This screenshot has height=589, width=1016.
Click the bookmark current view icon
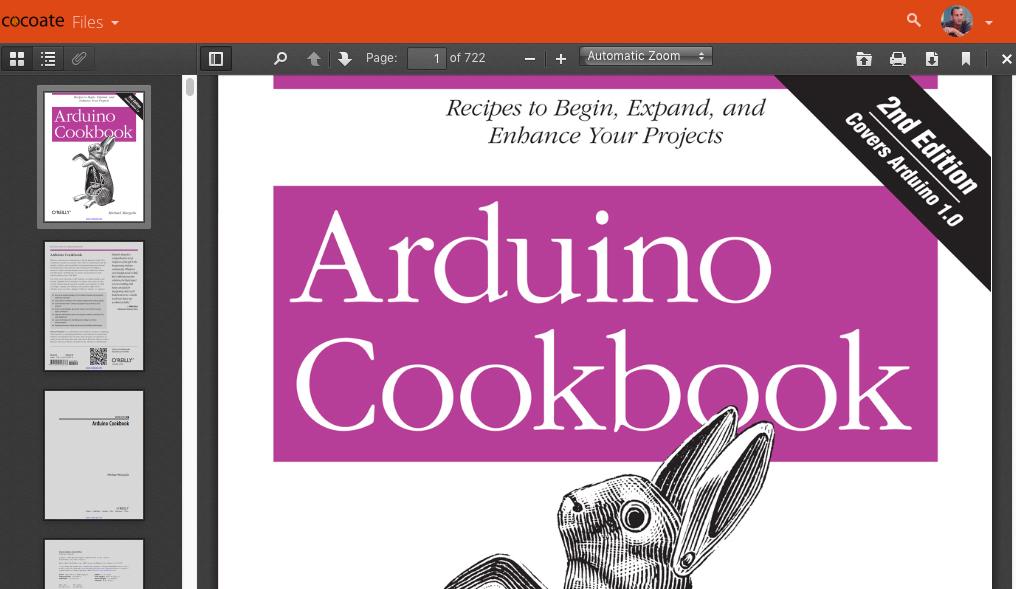[965, 59]
